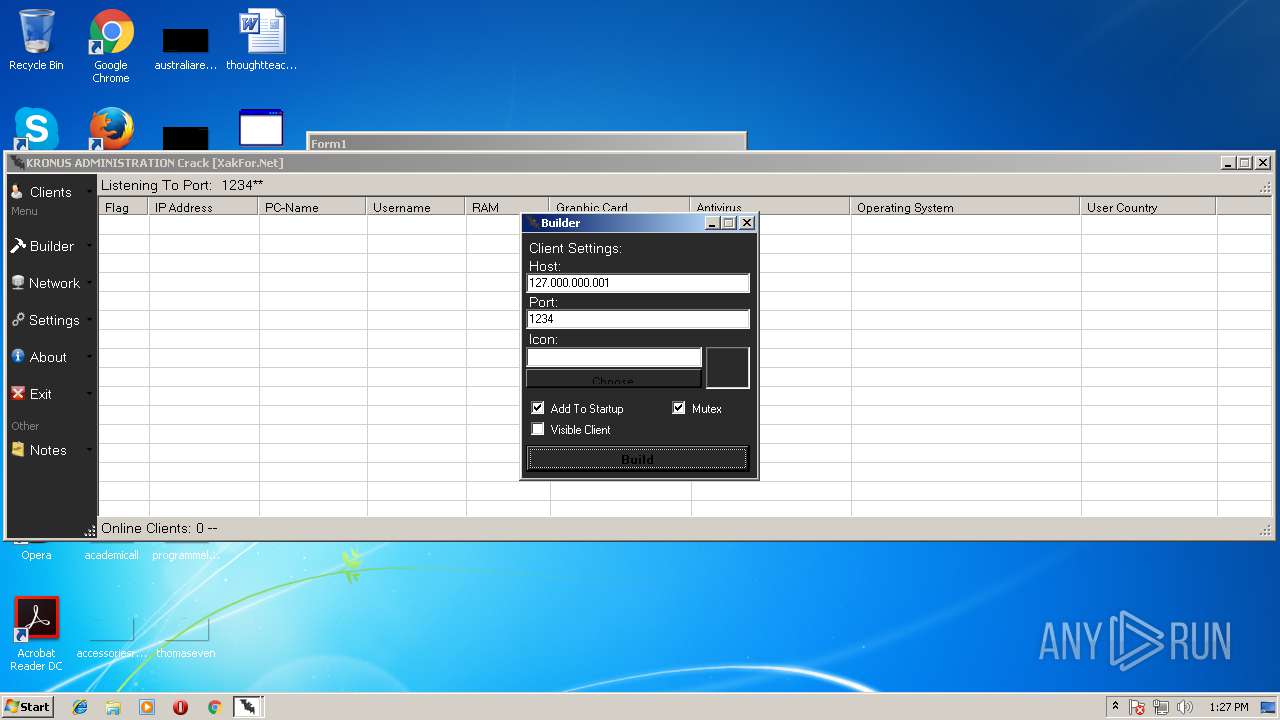Viewport: 1280px width, 720px height.
Task: Click the Build button in Builder
Action: tap(637, 459)
